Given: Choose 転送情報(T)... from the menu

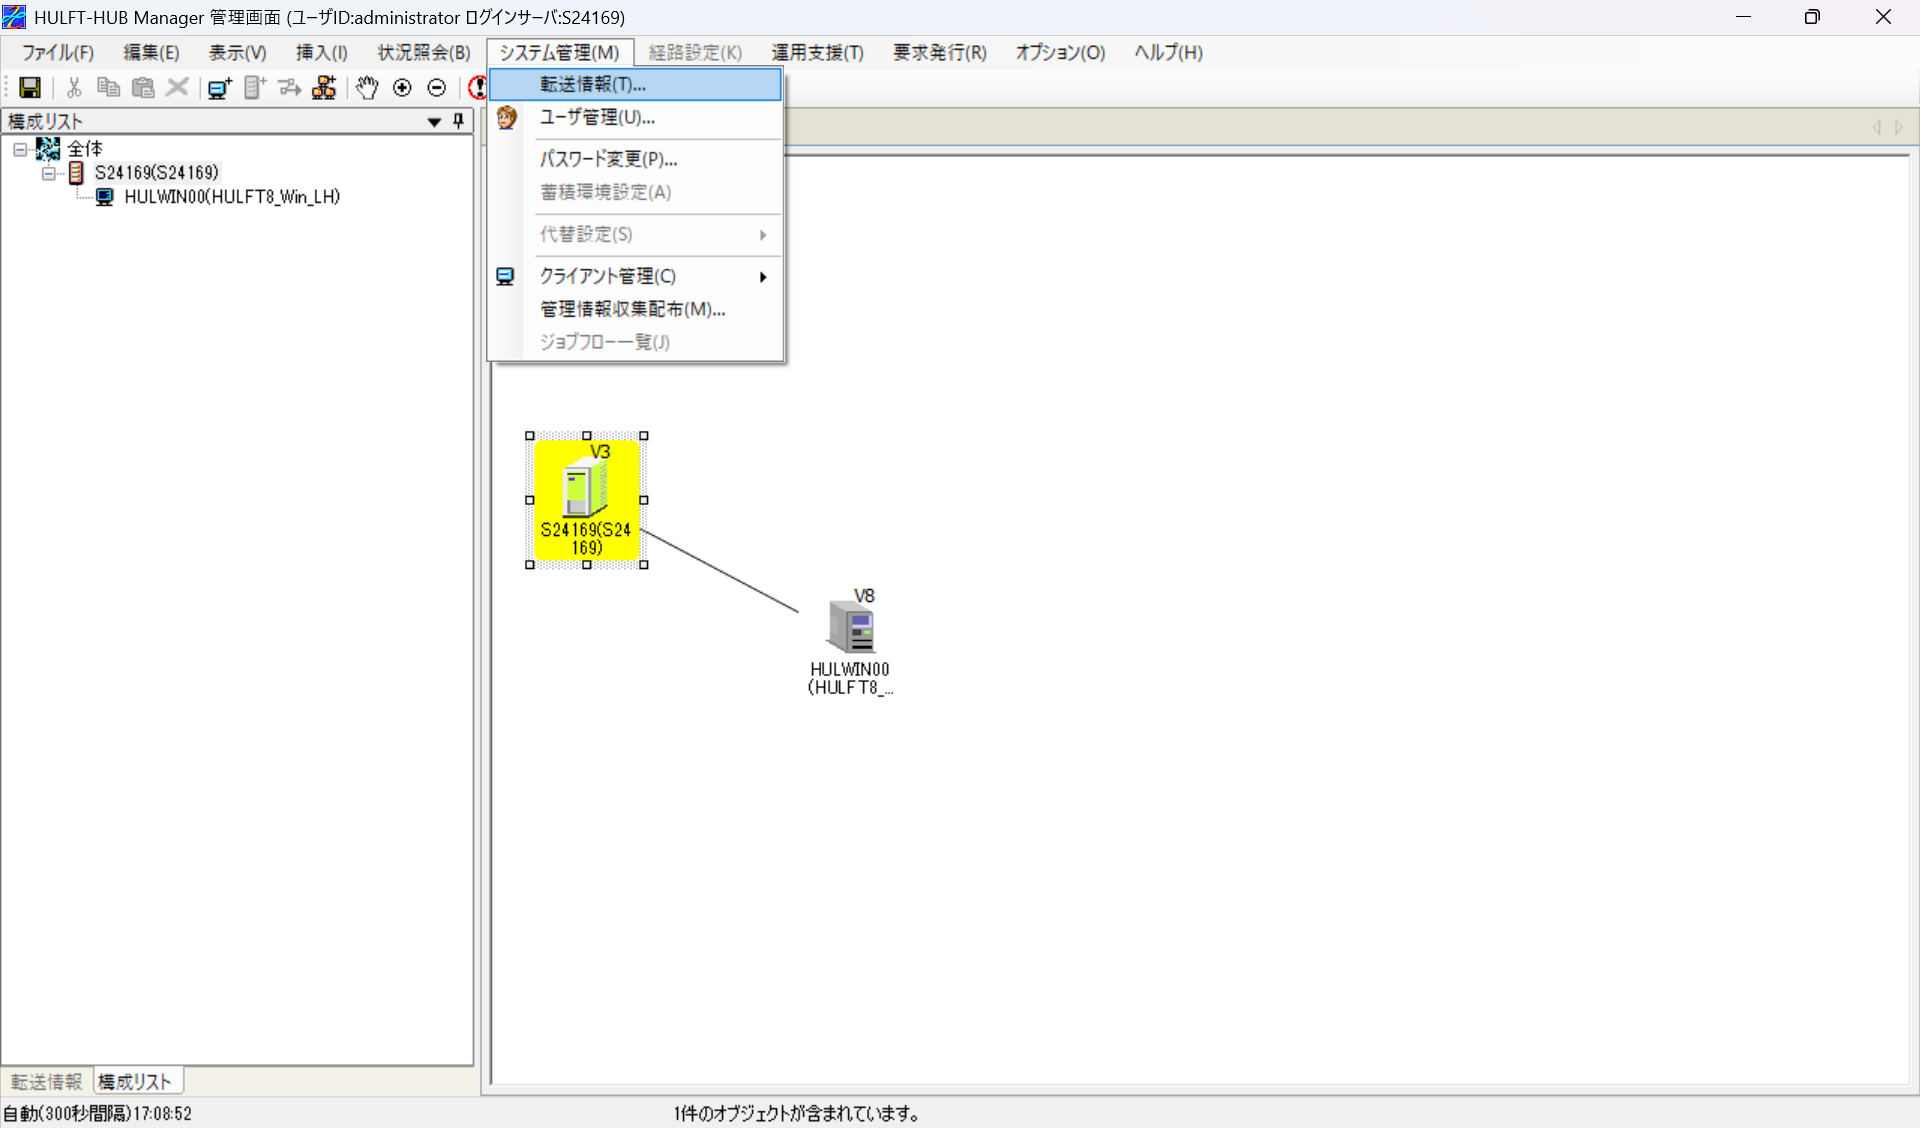Looking at the screenshot, I should point(594,84).
